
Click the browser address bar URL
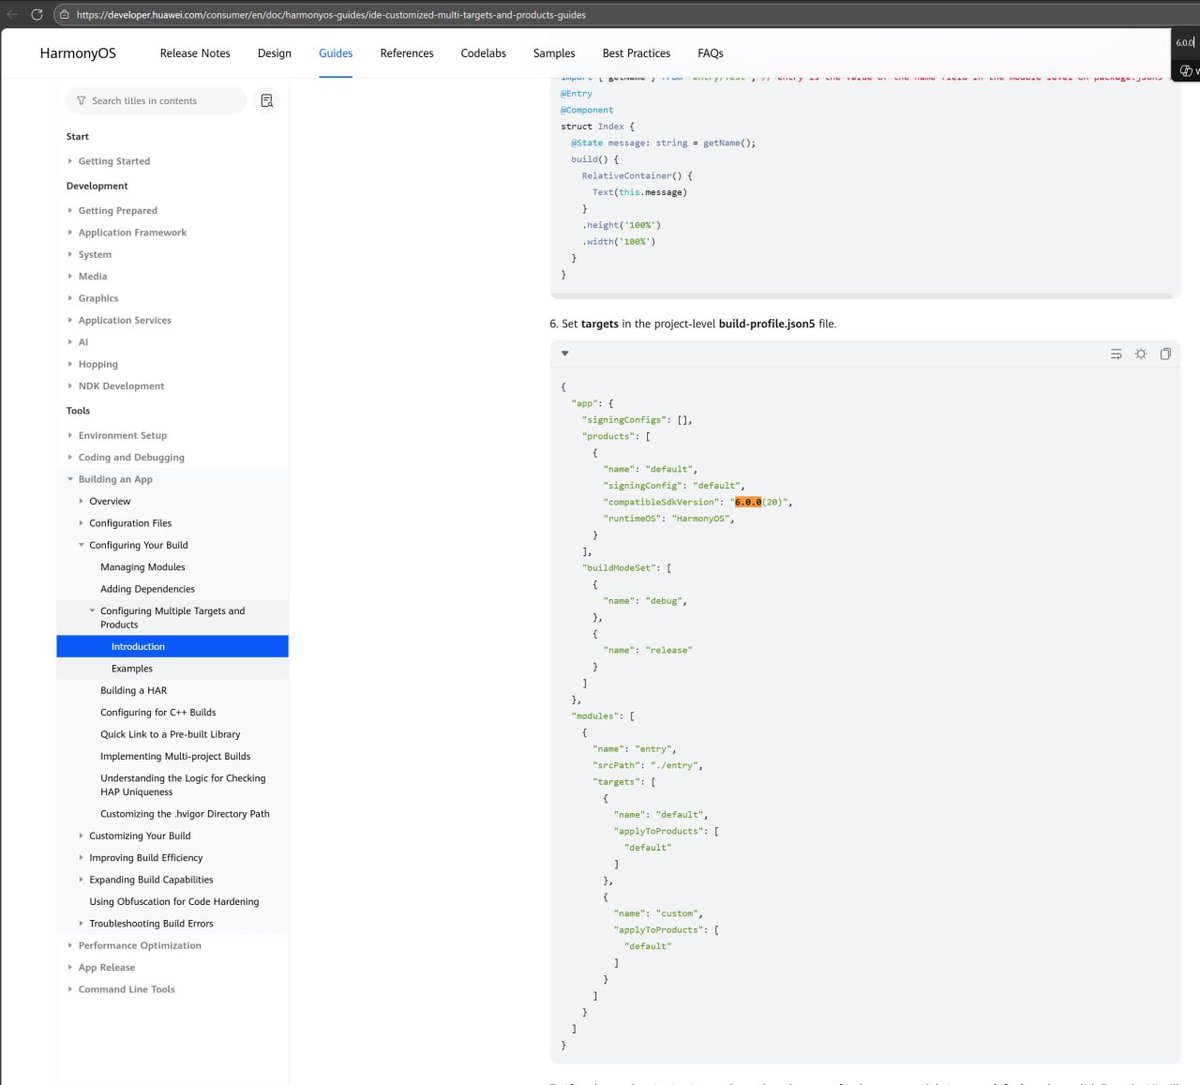click(331, 15)
